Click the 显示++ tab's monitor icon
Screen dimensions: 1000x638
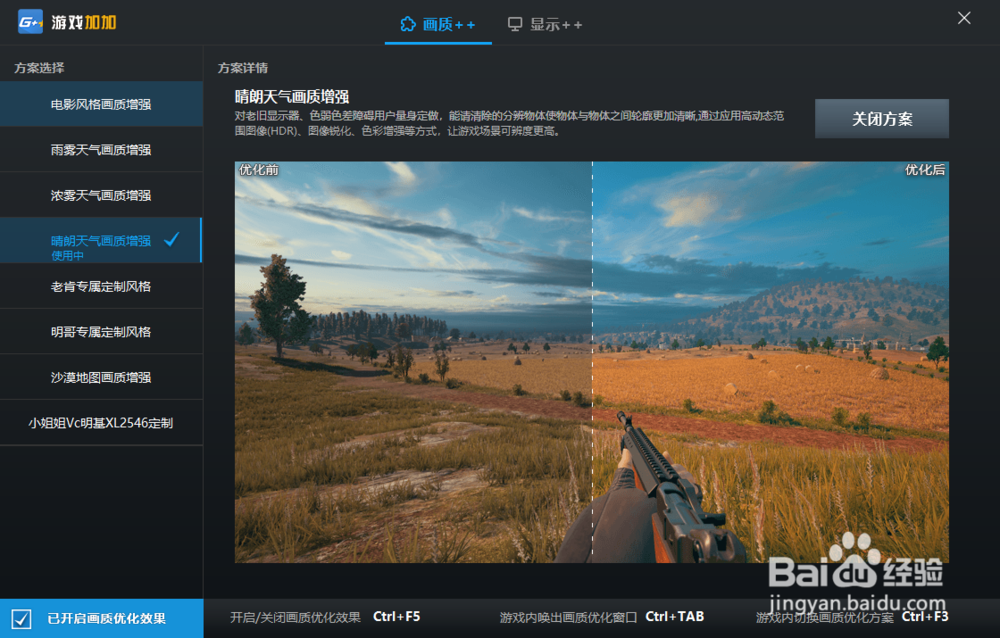515,24
